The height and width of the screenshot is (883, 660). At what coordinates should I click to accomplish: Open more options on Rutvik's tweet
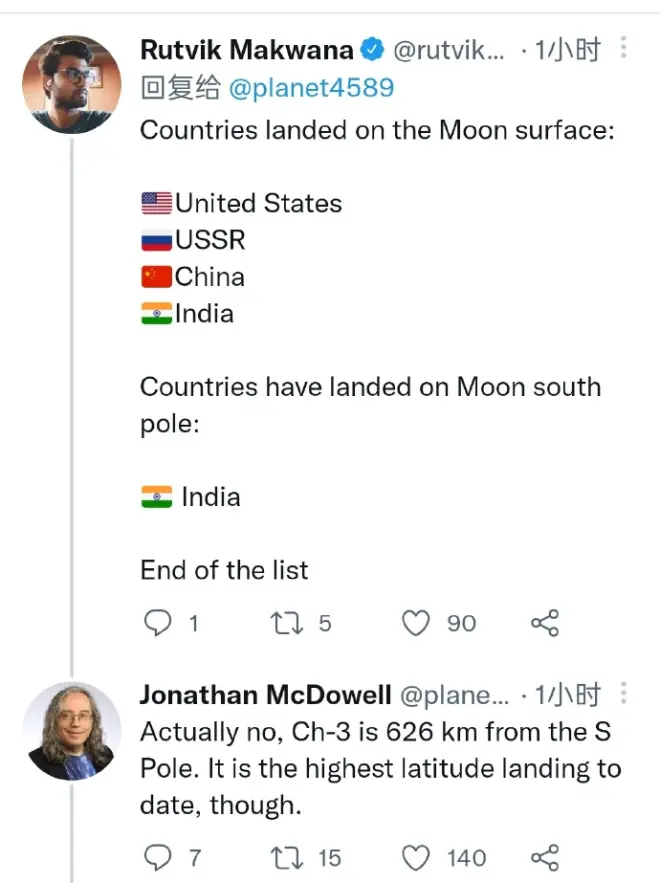tap(624, 48)
